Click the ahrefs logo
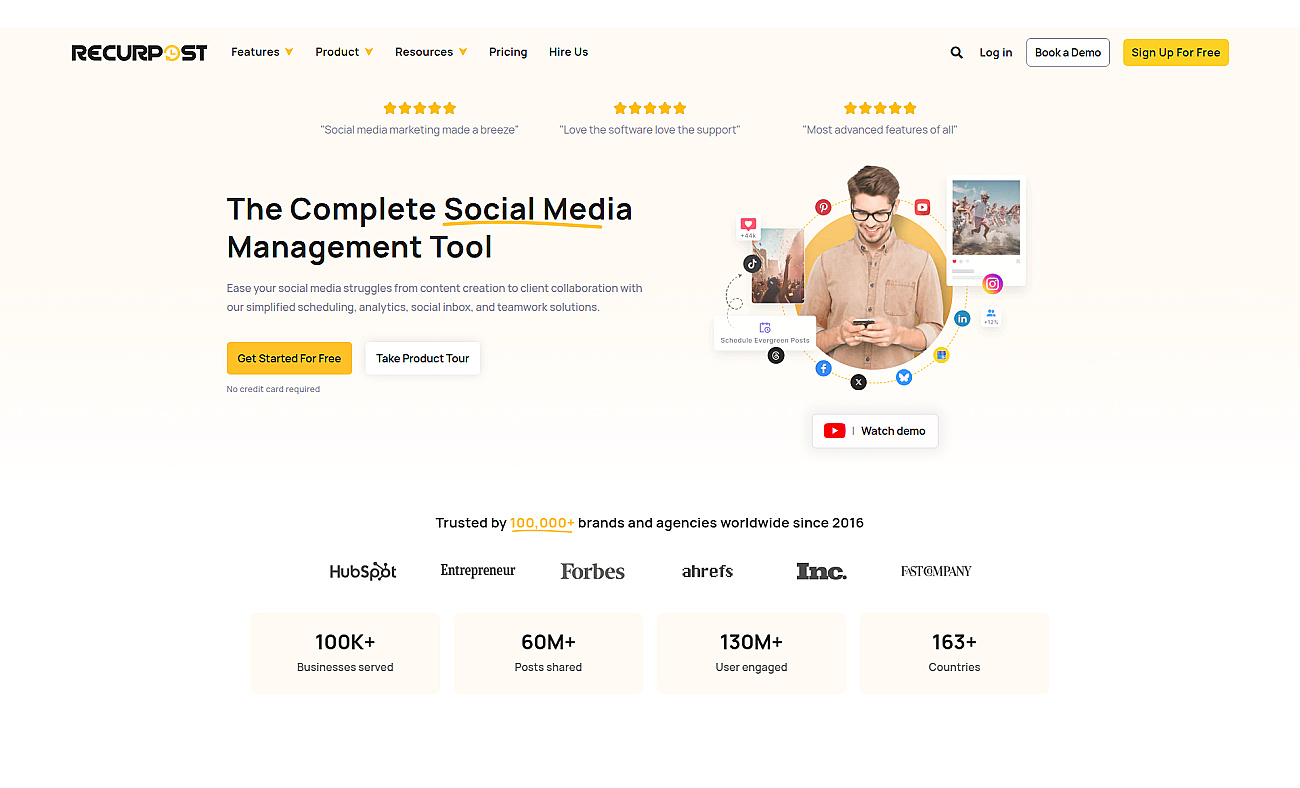The image size is (1300, 788). point(707,571)
